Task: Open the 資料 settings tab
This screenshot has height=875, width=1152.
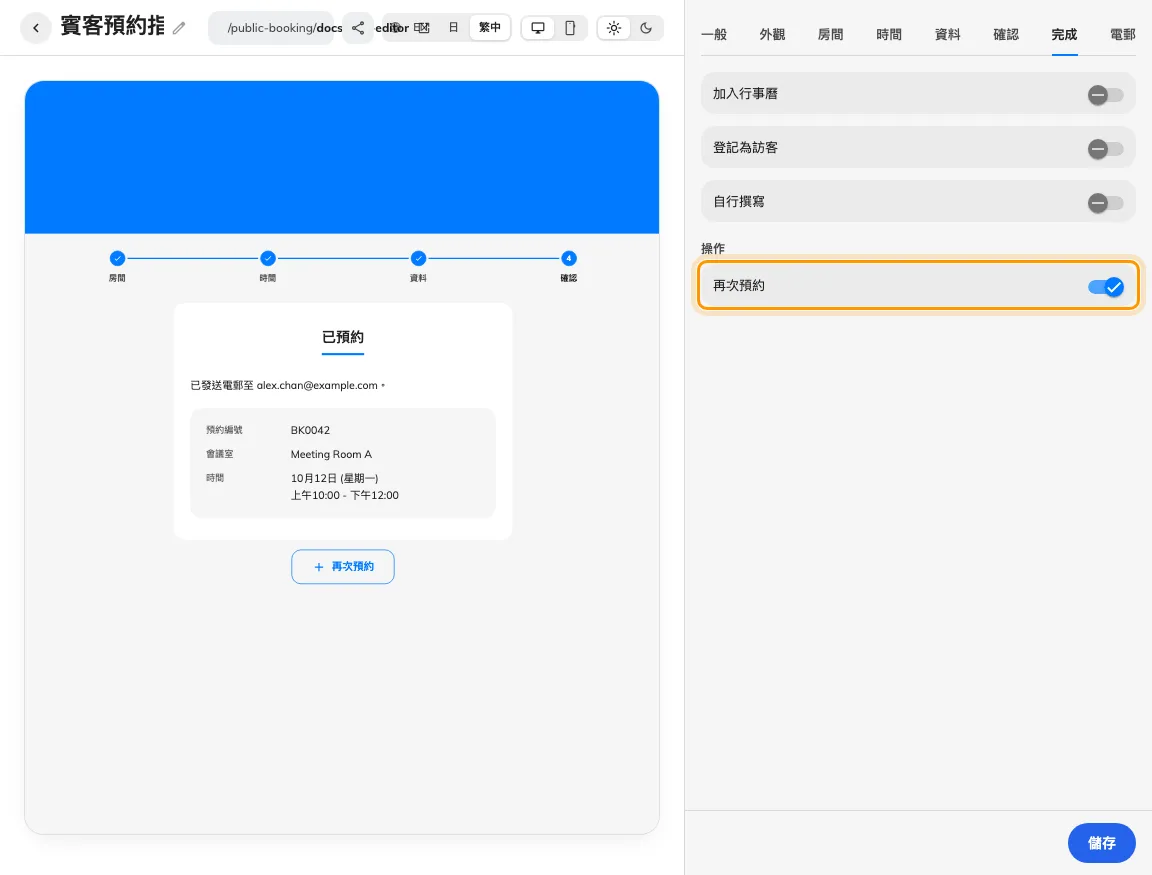Action: point(947,35)
